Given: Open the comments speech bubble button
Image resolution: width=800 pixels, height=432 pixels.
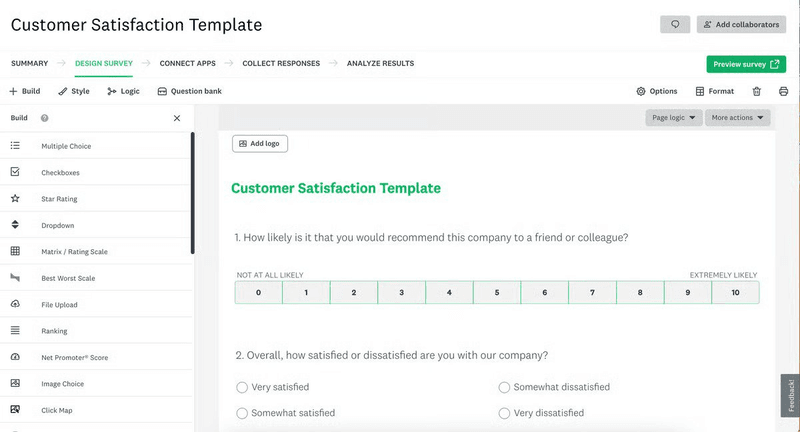Looking at the screenshot, I should point(674,24).
